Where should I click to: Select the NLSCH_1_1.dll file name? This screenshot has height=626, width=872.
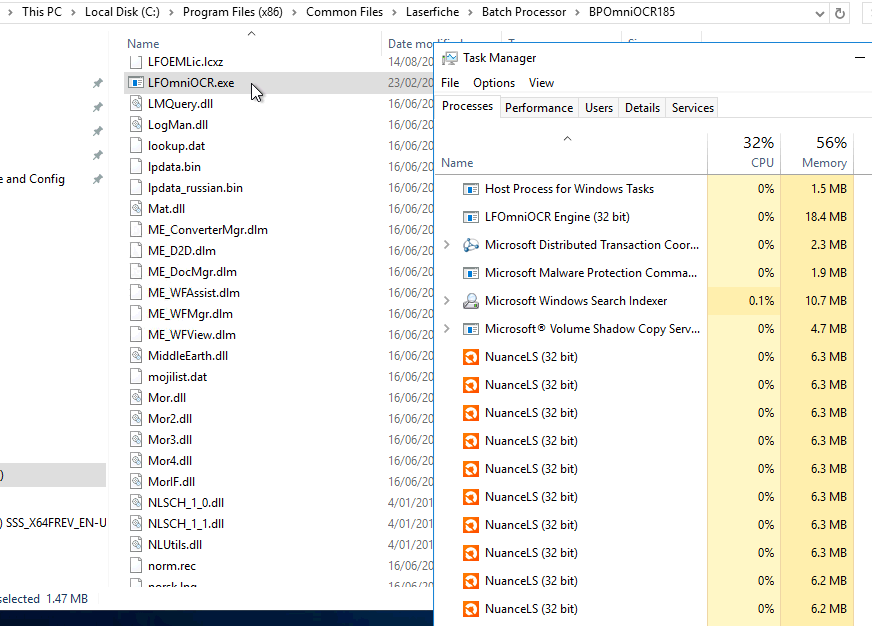(186, 524)
